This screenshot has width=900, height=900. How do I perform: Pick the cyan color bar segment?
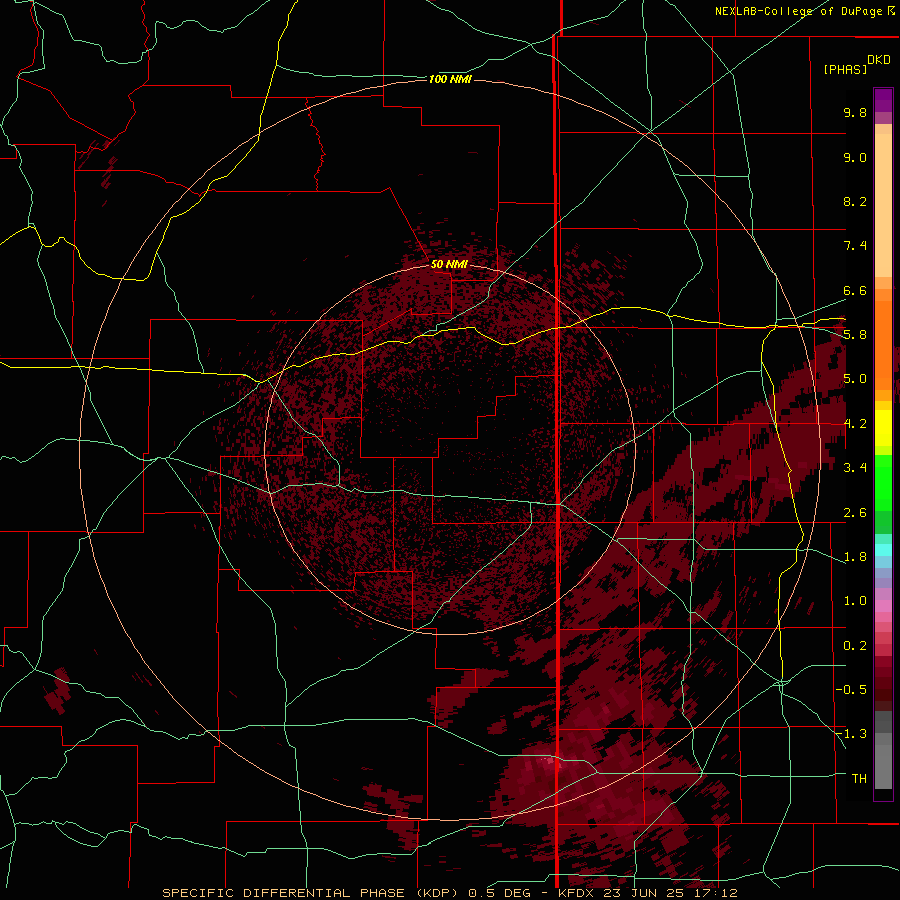click(x=883, y=550)
